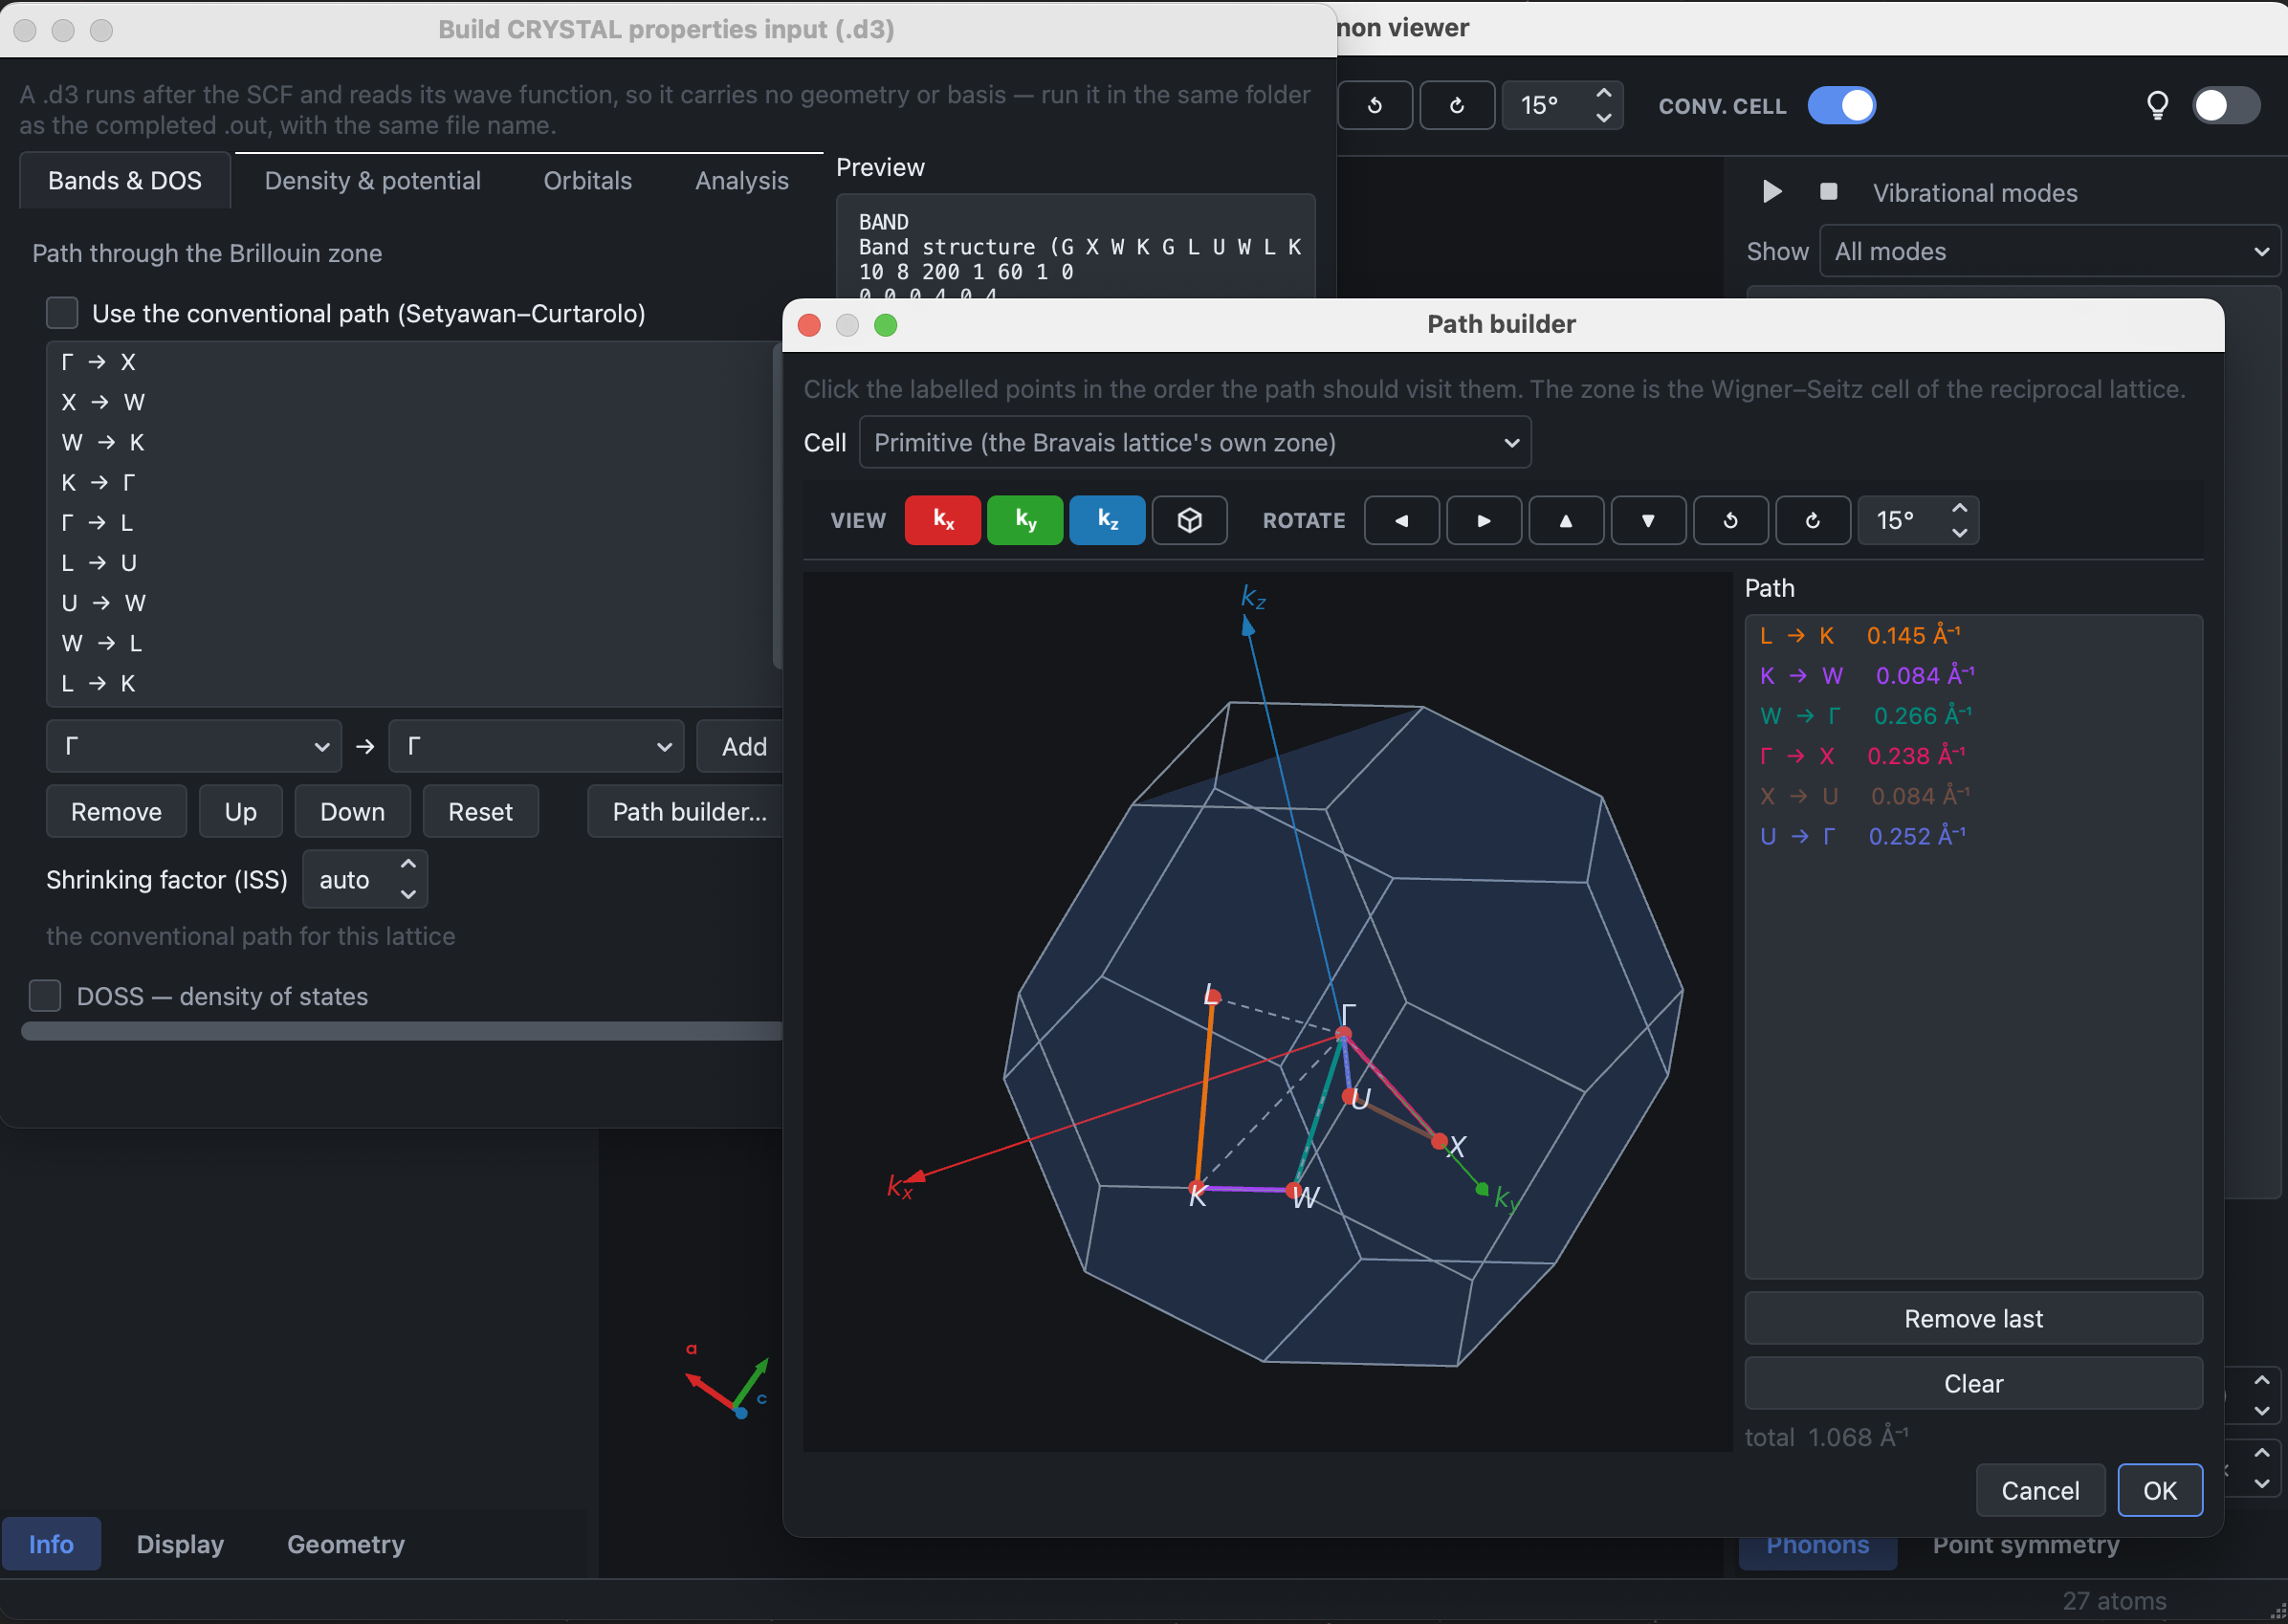Roll zone clockwise in Path builder
Image resolution: width=2288 pixels, height=1624 pixels.
click(x=1812, y=520)
